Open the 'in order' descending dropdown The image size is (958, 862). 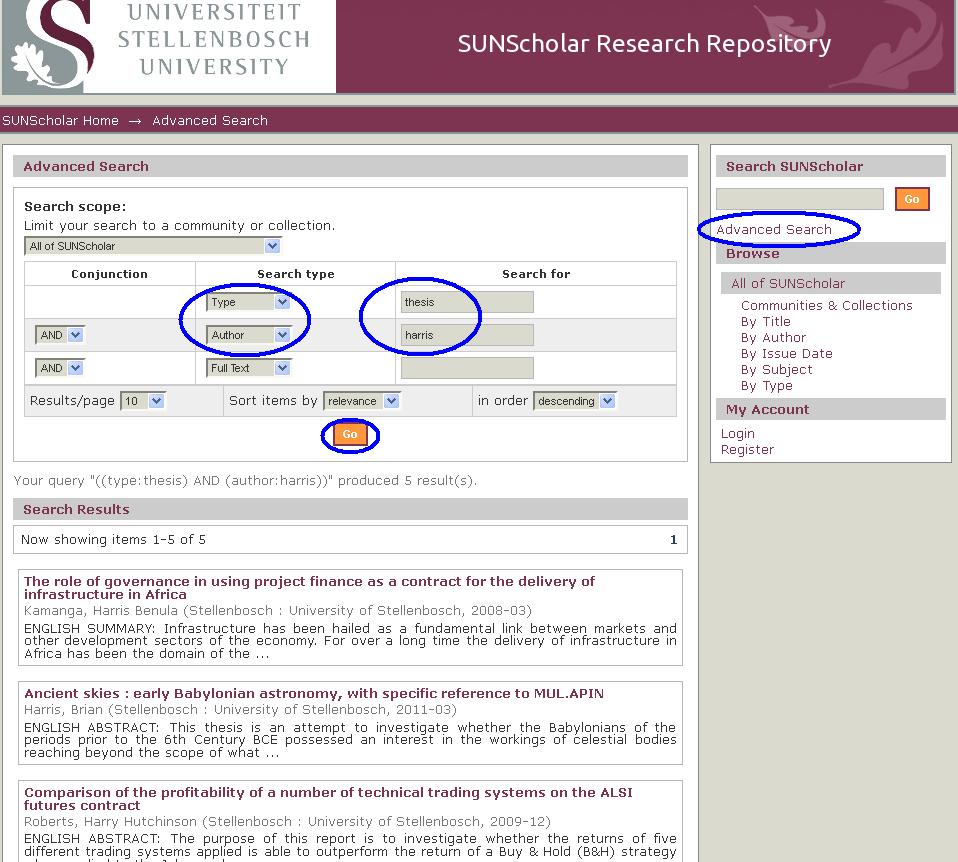click(575, 401)
